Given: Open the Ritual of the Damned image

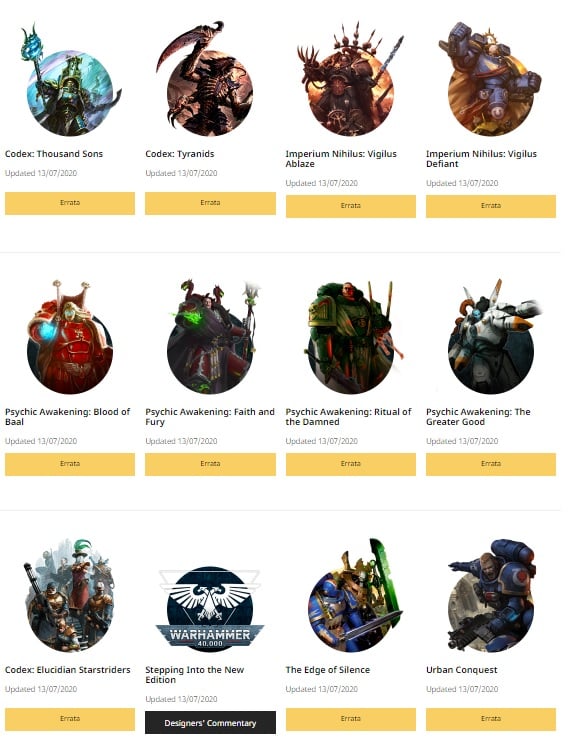Looking at the screenshot, I should point(353,337).
